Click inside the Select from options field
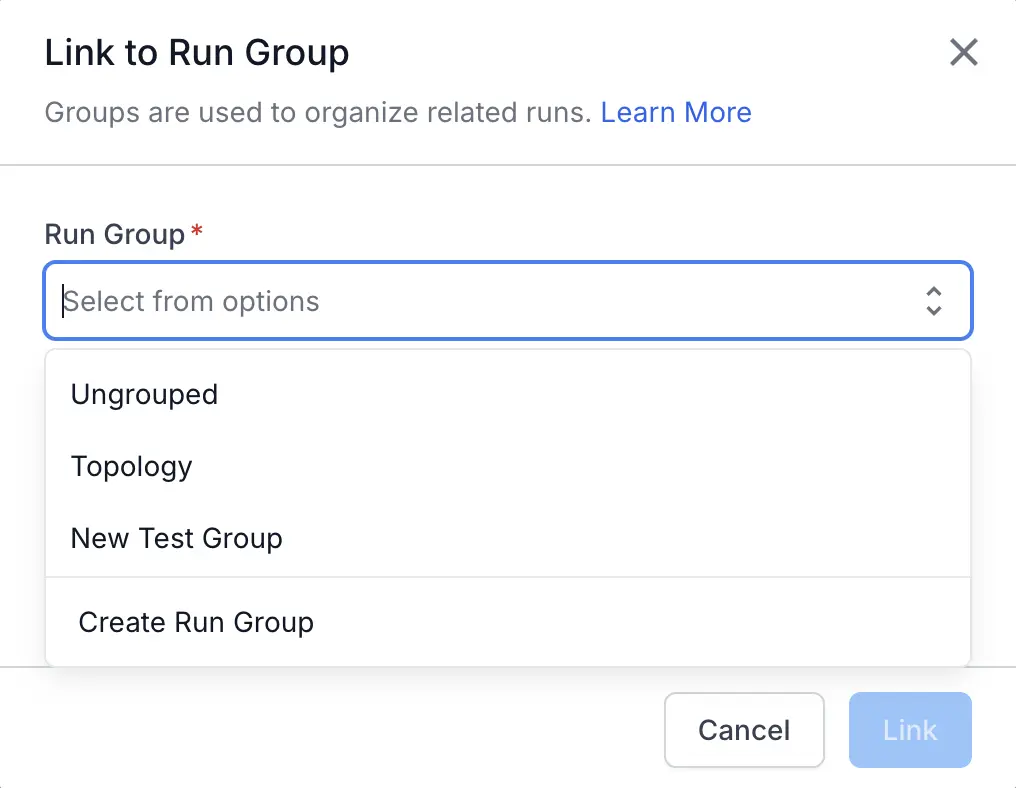 coord(400,300)
